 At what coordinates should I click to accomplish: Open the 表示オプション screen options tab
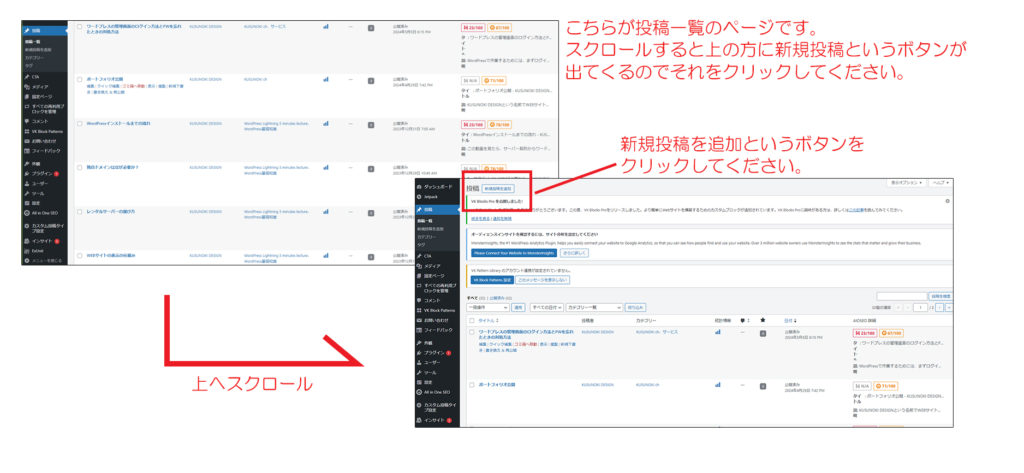click(905, 184)
